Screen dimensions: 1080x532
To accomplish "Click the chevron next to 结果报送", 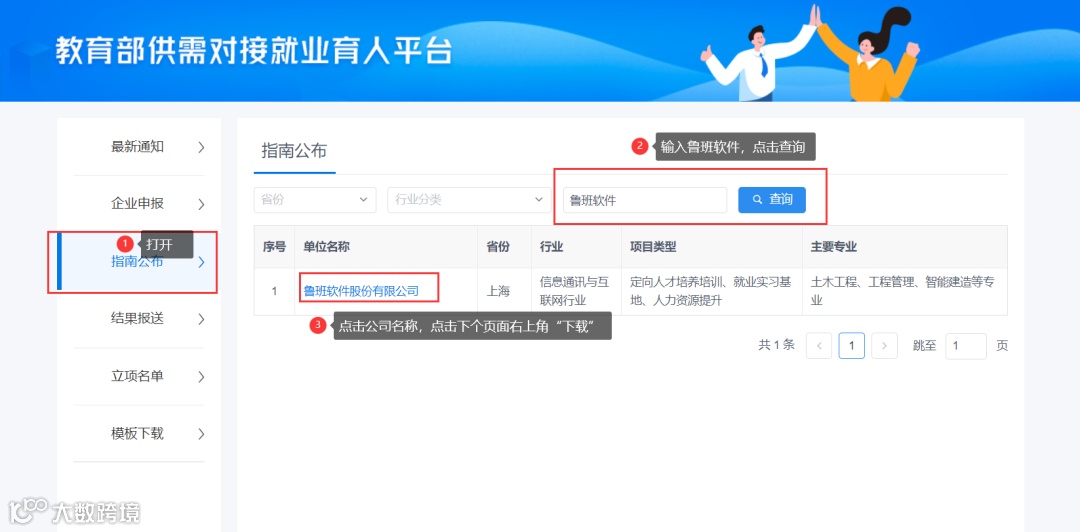I will [201, 319].
